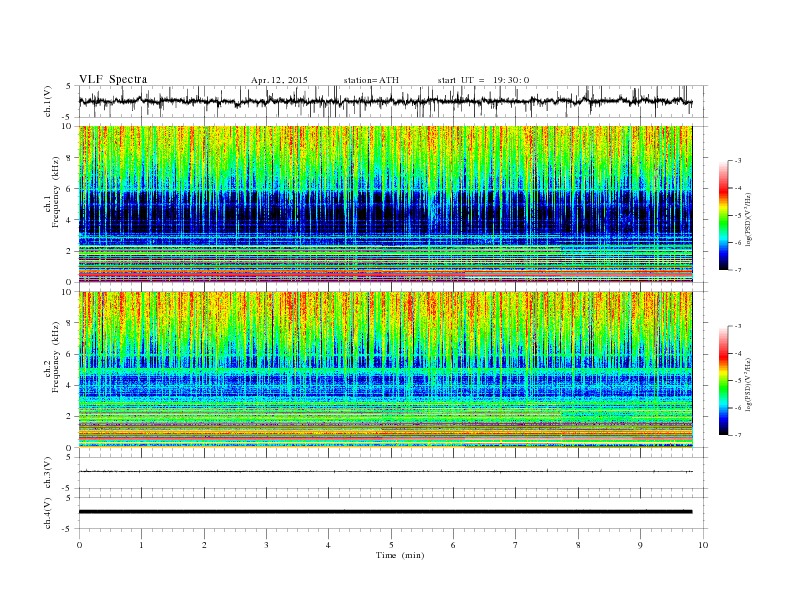Click the ch.1 voltage waveform trace
Screen dimensions: 792x612
point(385,101)
